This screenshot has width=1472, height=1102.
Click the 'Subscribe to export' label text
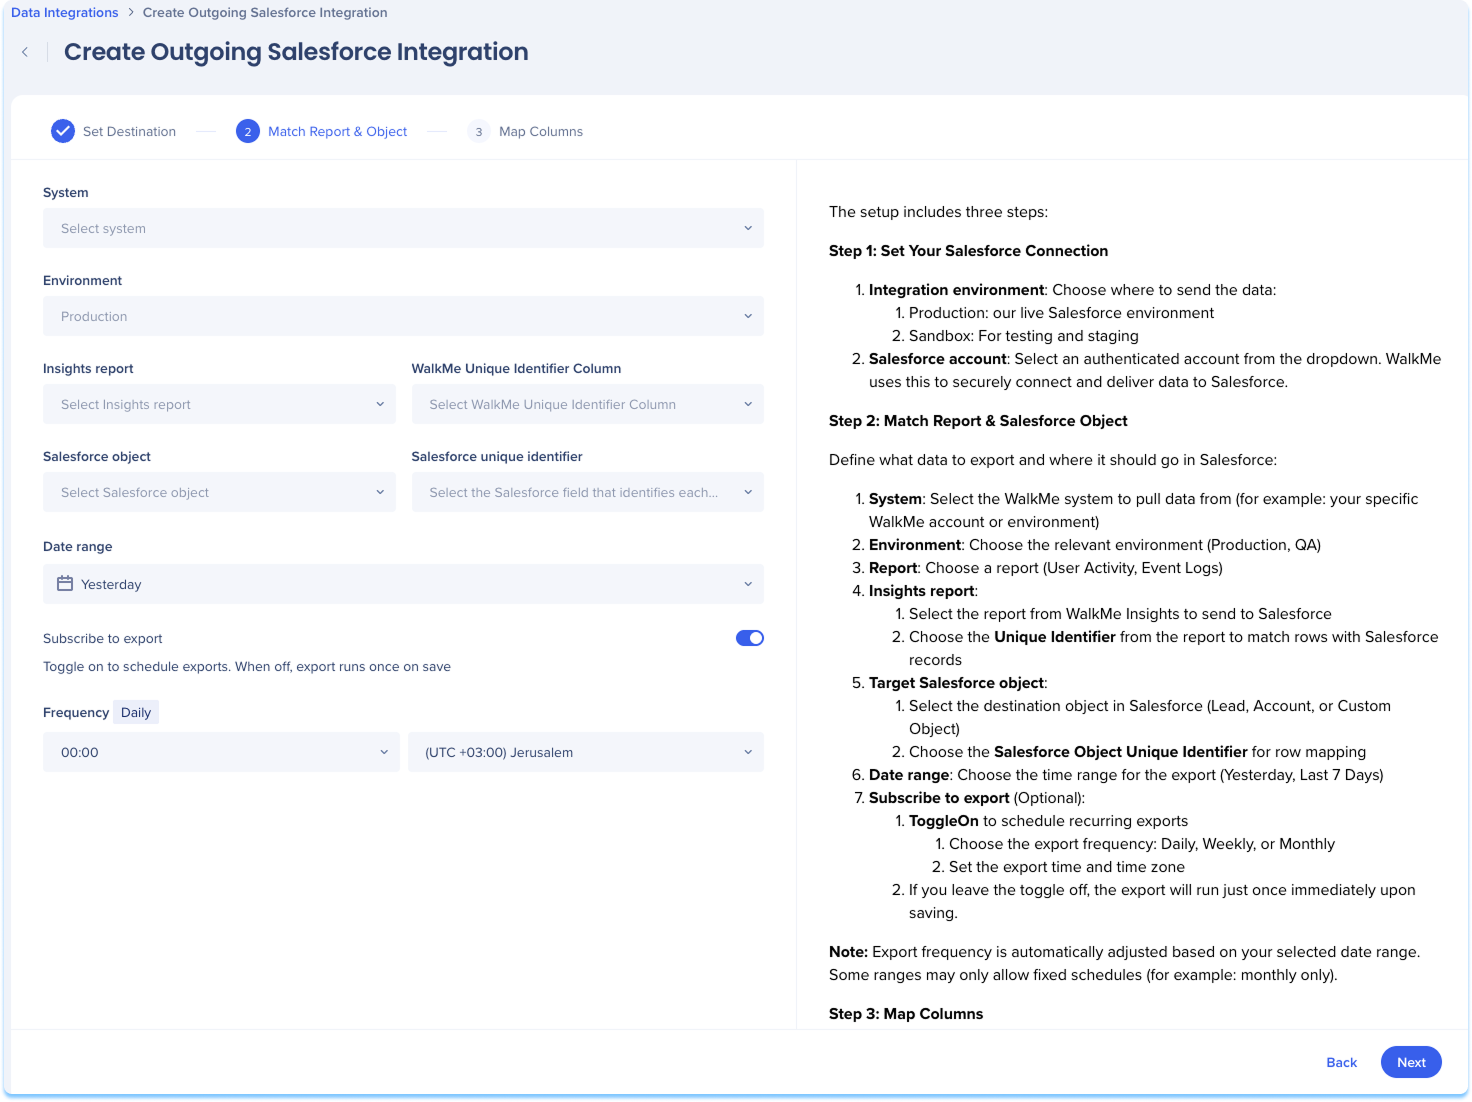tap(102, 638)
